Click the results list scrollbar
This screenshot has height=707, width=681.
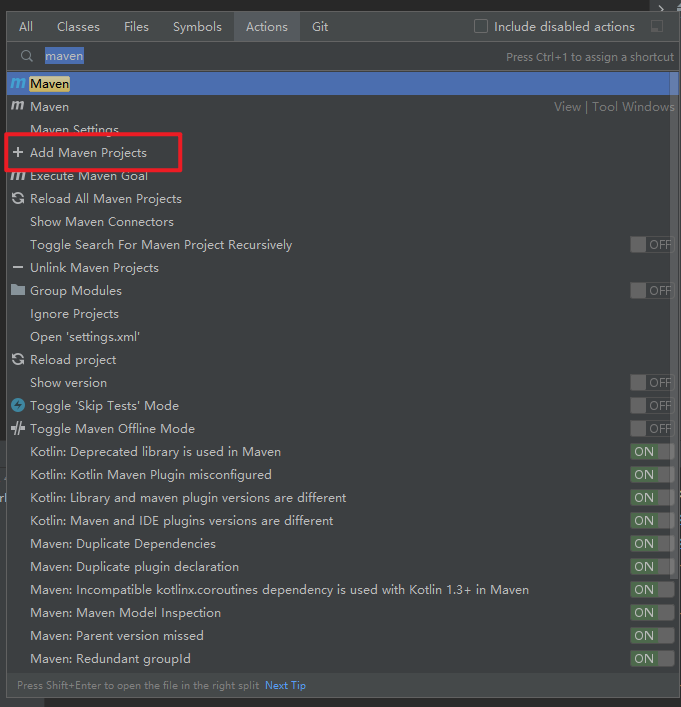[x=674, y=325]
